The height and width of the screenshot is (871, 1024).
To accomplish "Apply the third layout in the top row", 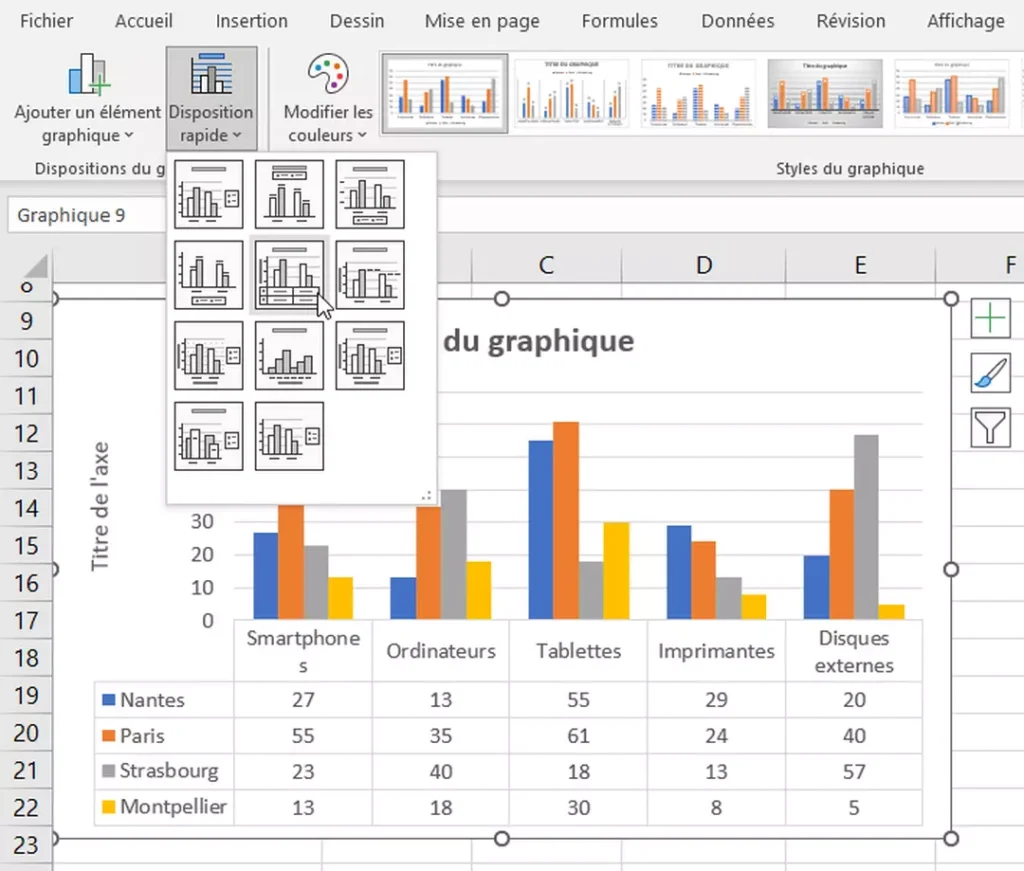I will 370,194.
